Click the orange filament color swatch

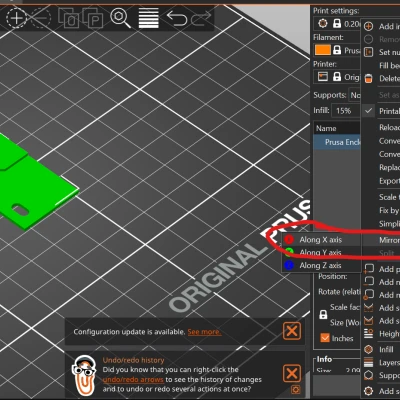[x=323, y=50]
